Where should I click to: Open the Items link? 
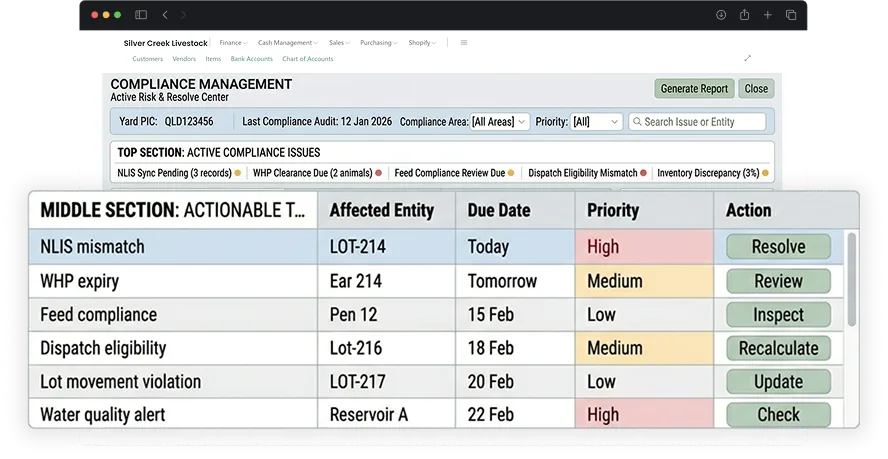(213, 59)
